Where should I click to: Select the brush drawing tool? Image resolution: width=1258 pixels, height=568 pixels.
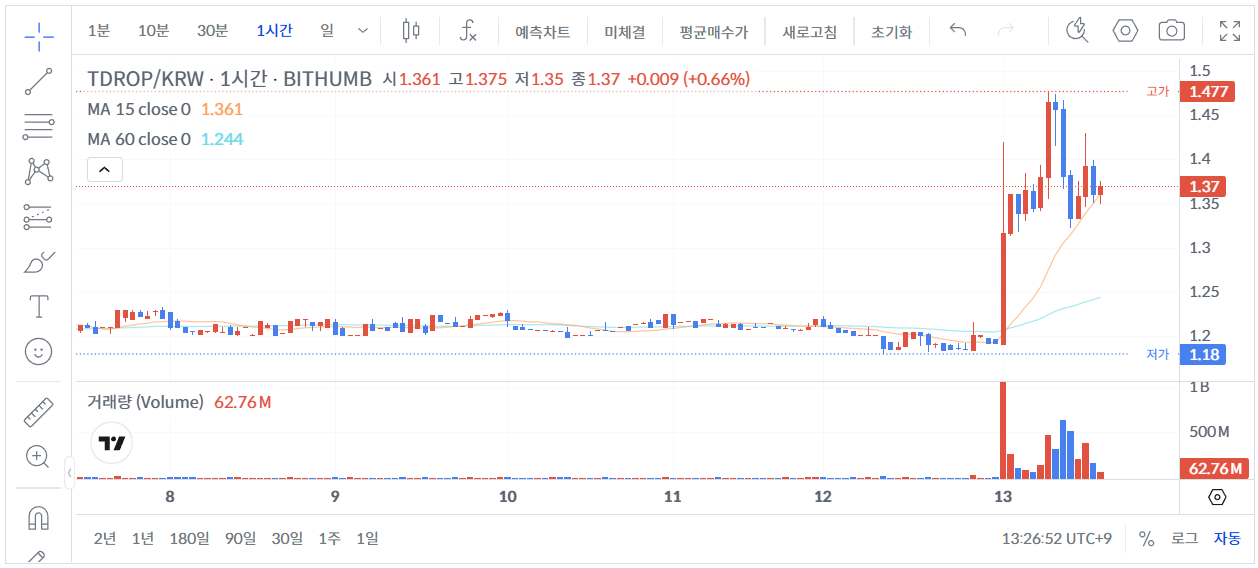(x=39, y=262)
